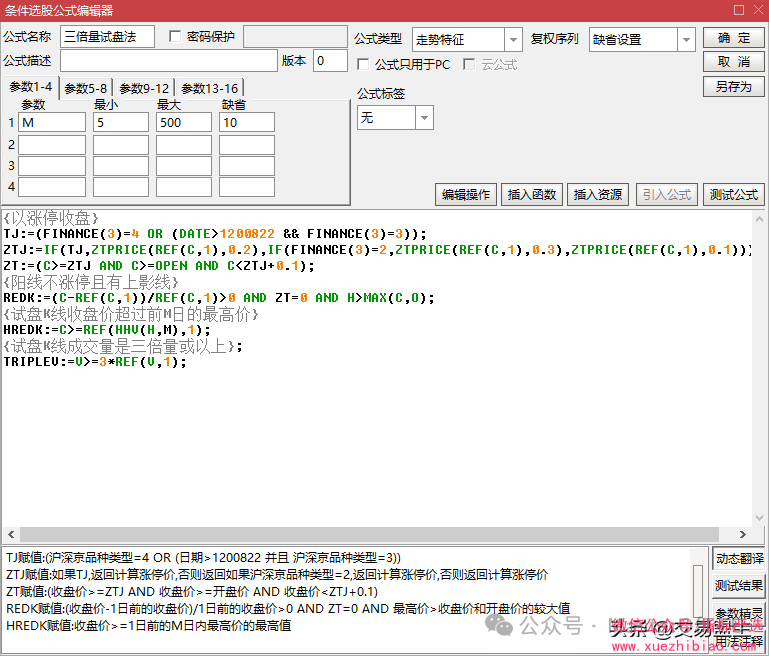Click the 公式名称 field containing 三倍量试盘法
The width and height of the screenshot is (769, 656).
tap(107, 37)
